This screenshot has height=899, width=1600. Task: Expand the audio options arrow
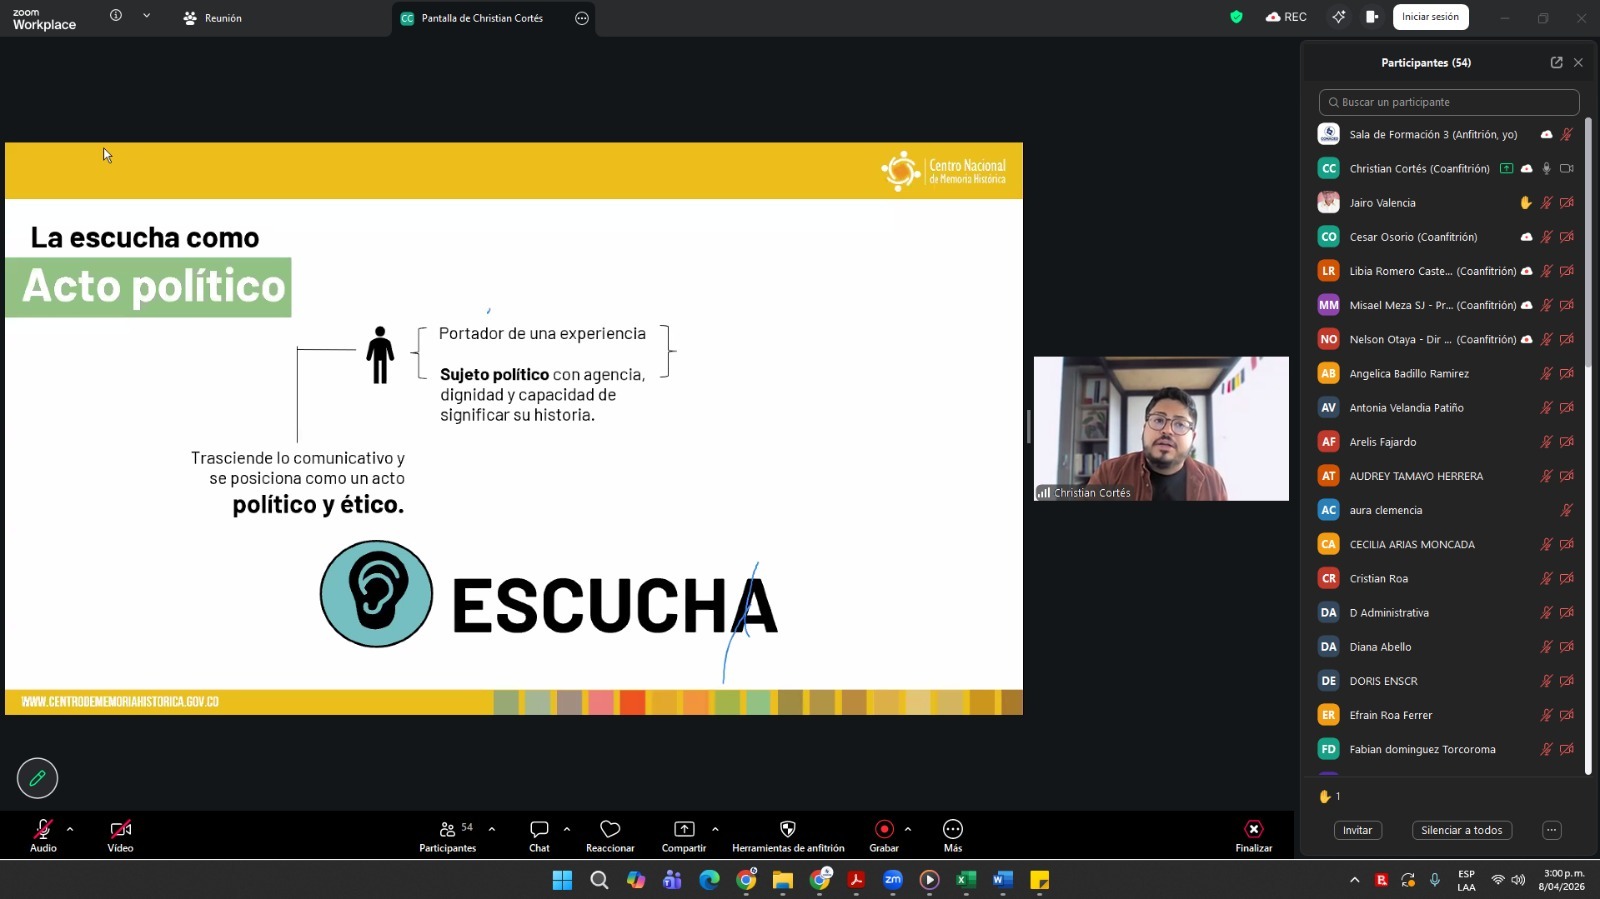tap(70, 829)
